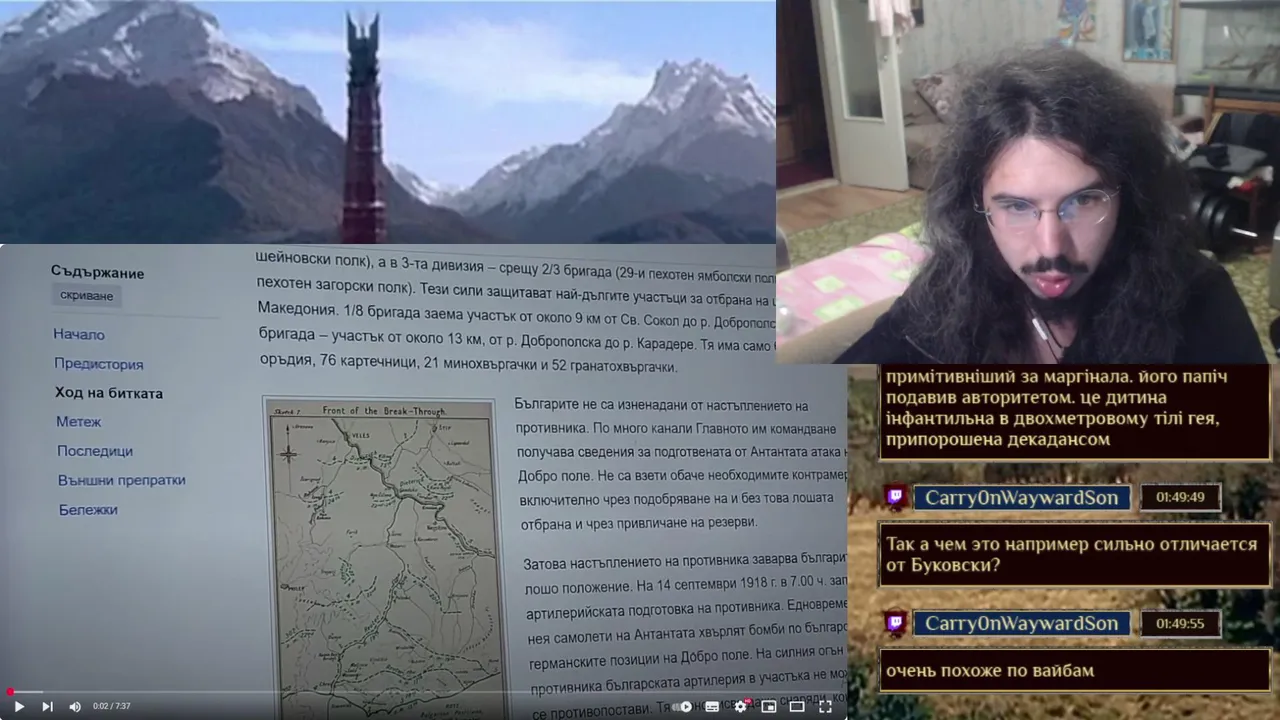Screen dimensions: 1280x720
Task: Play the video in the player
Action: click(19, 706)
